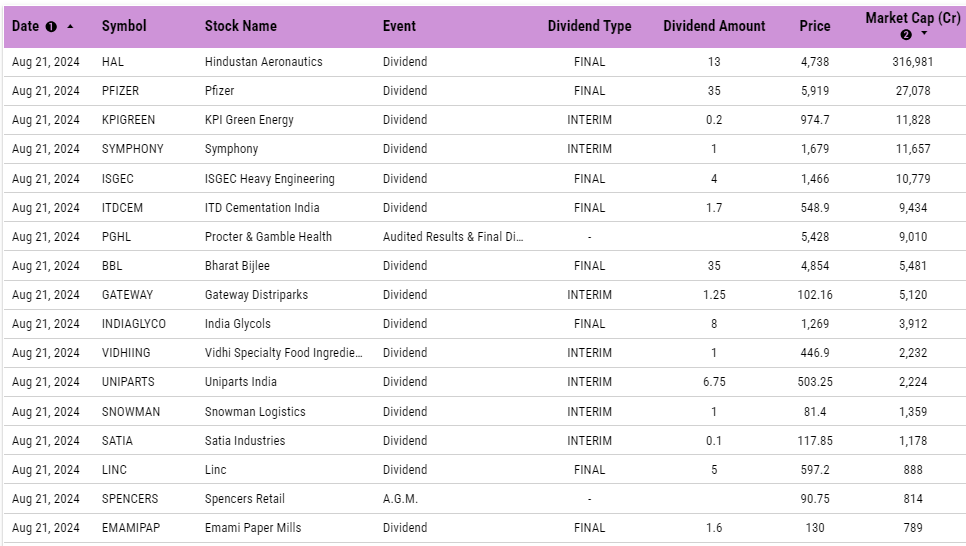Click the Market Cap (Cr) header label
The image size is (966, 546).
[x=912, y=18]
